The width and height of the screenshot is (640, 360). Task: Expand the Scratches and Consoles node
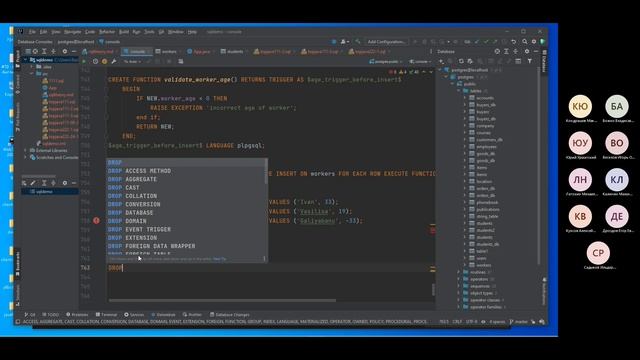click(x=26, y=158)
